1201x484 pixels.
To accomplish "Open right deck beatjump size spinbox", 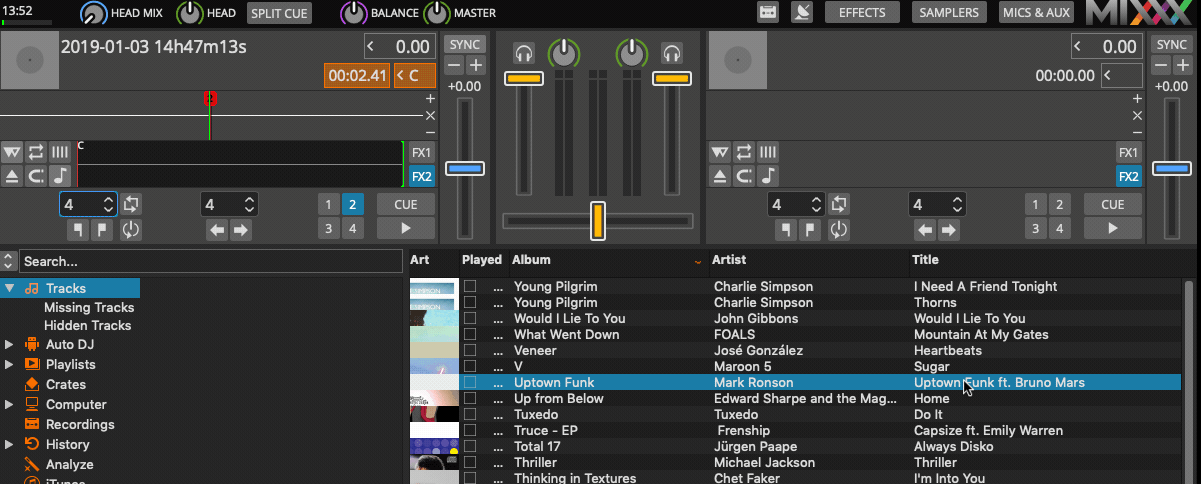I will [936, 204].
